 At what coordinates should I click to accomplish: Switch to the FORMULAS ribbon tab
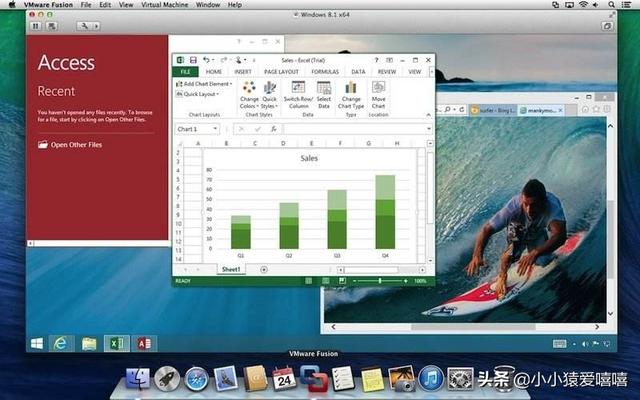click(325, 71)
